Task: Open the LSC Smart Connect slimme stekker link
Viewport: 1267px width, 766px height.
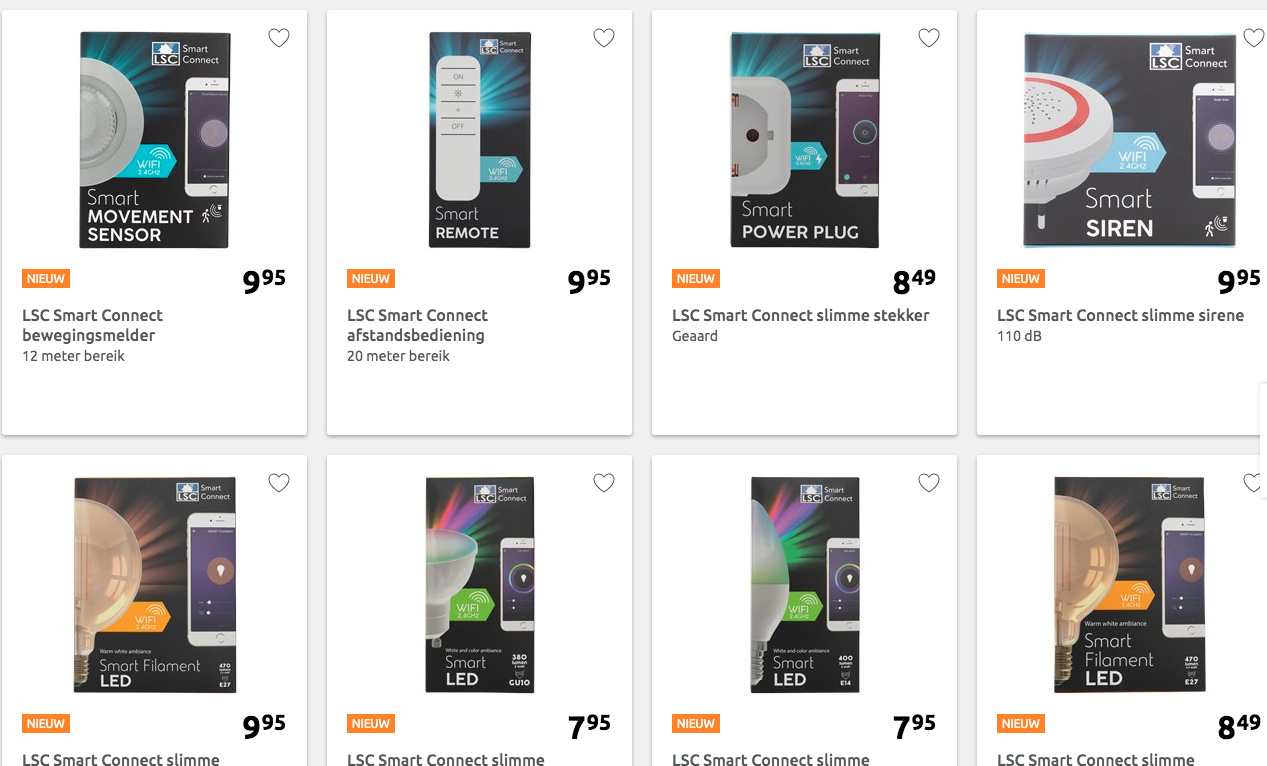Action: coord(800,315)
